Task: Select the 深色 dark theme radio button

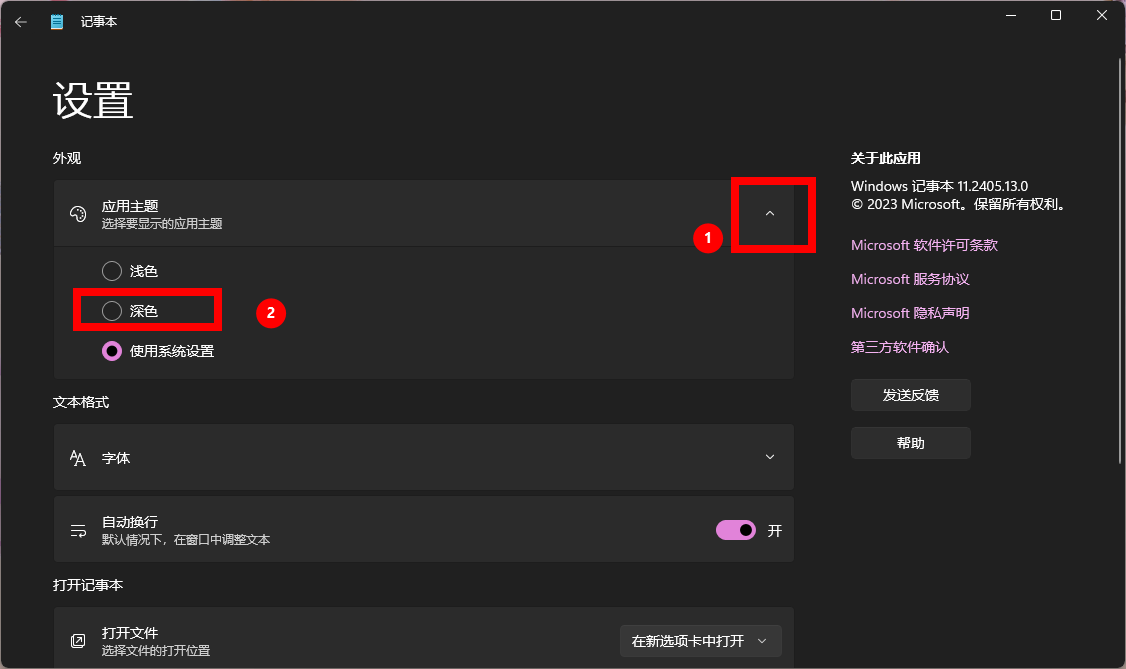Action: coord(112,311)
